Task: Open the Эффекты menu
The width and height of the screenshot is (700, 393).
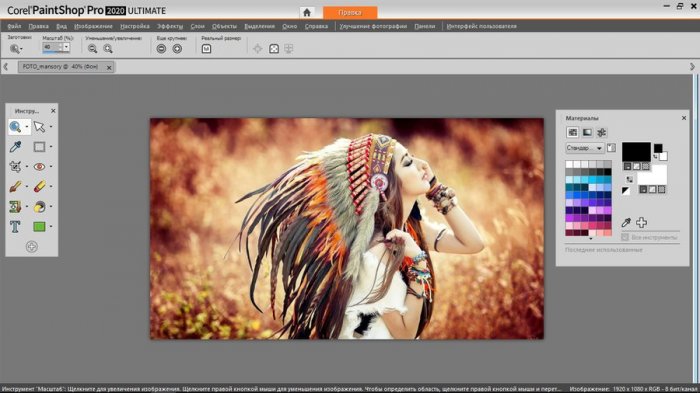Action: [170, 26]
